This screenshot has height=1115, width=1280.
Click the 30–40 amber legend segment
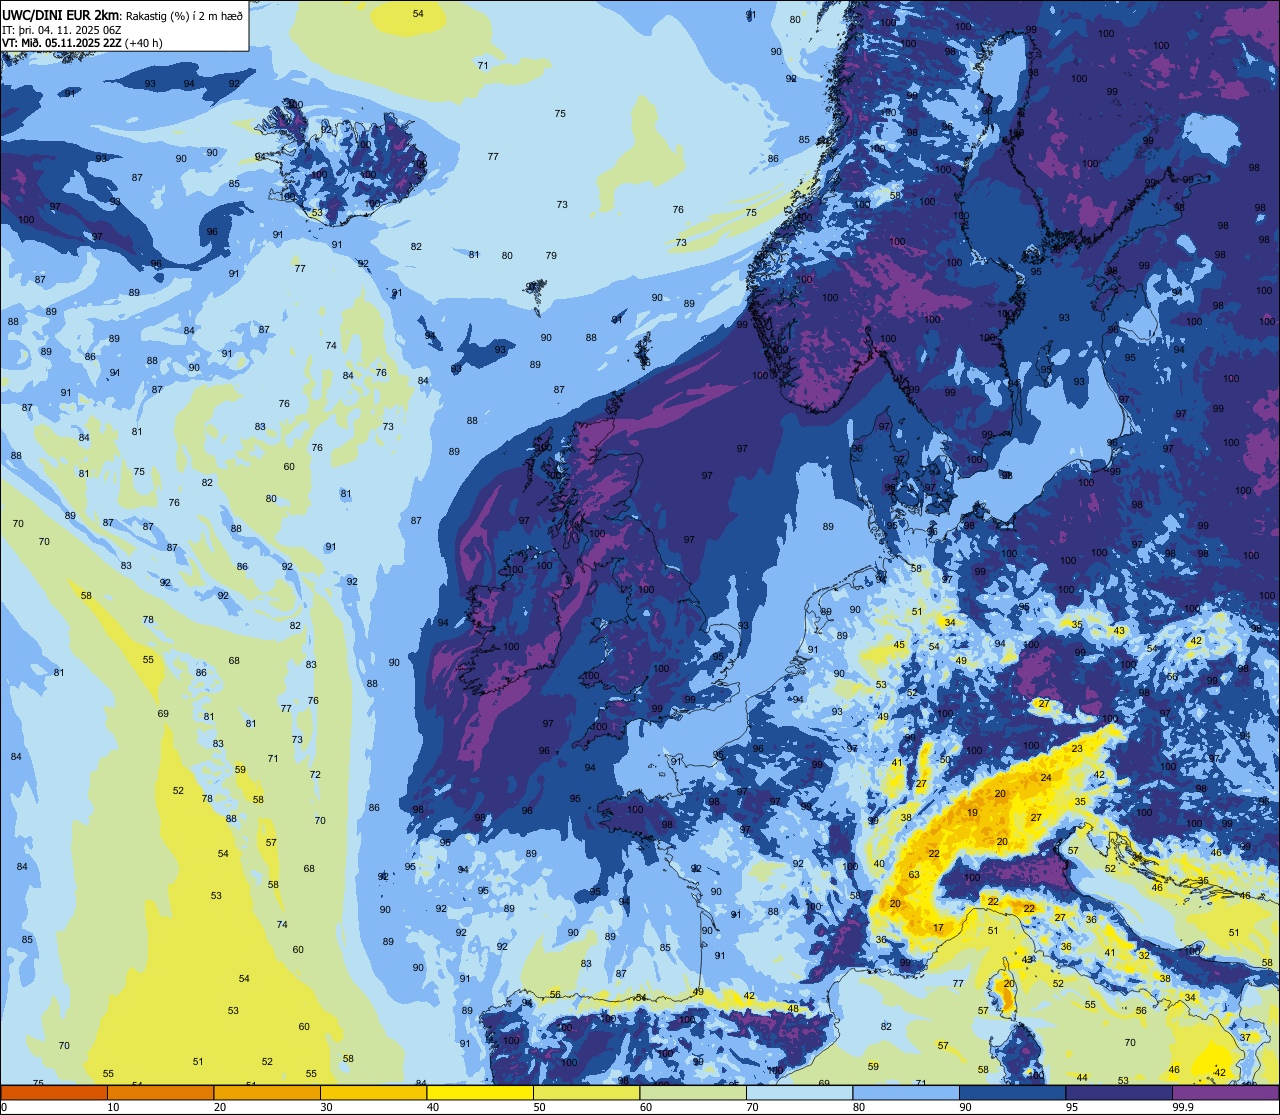coord(374,1093)
